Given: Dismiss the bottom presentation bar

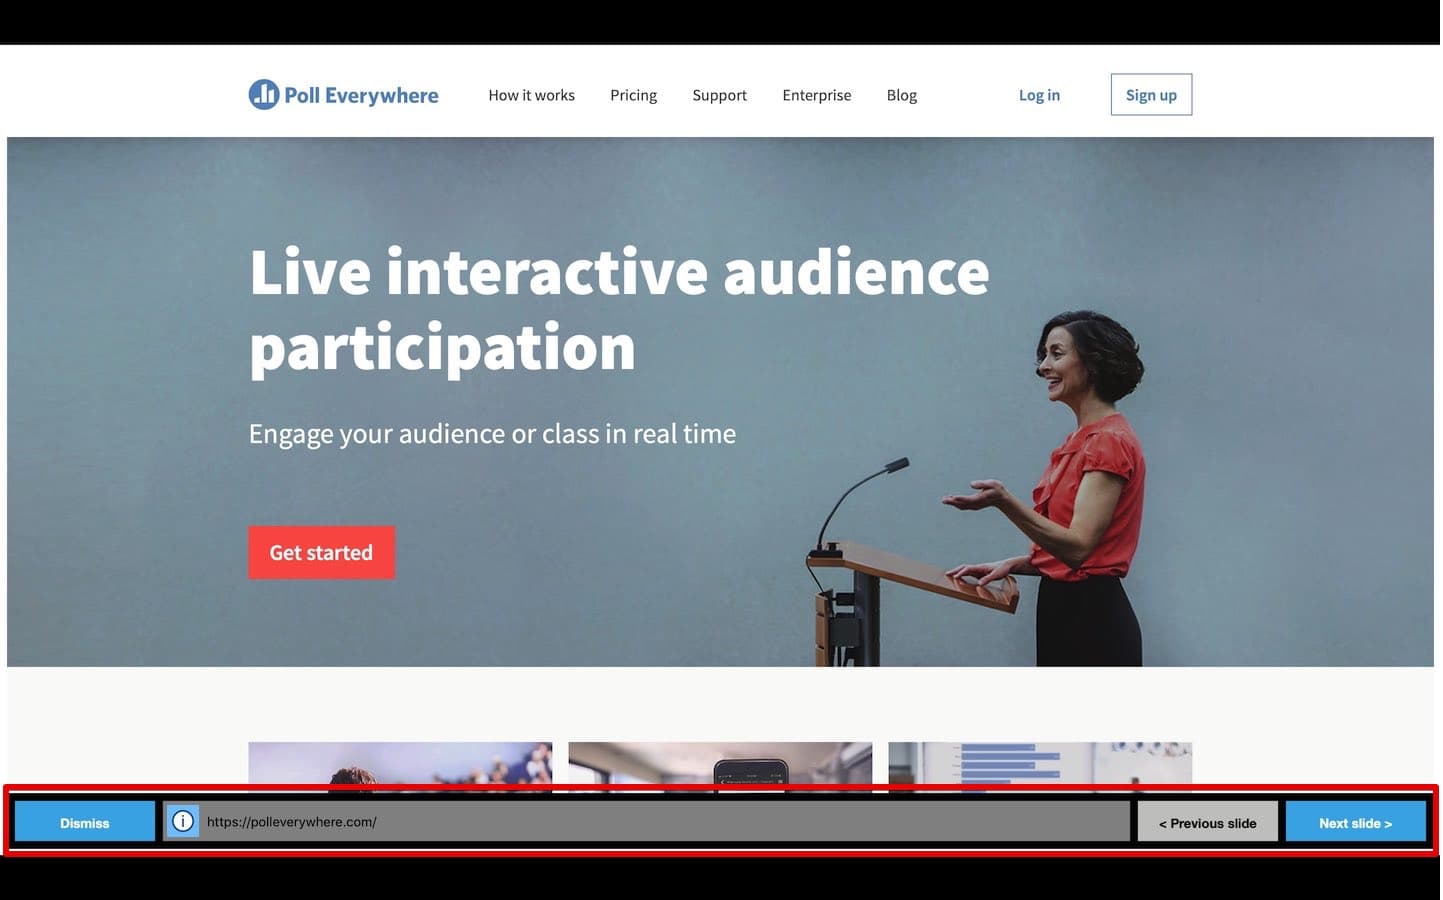Looking at the screenshot, I should click(x=85, y=822).
